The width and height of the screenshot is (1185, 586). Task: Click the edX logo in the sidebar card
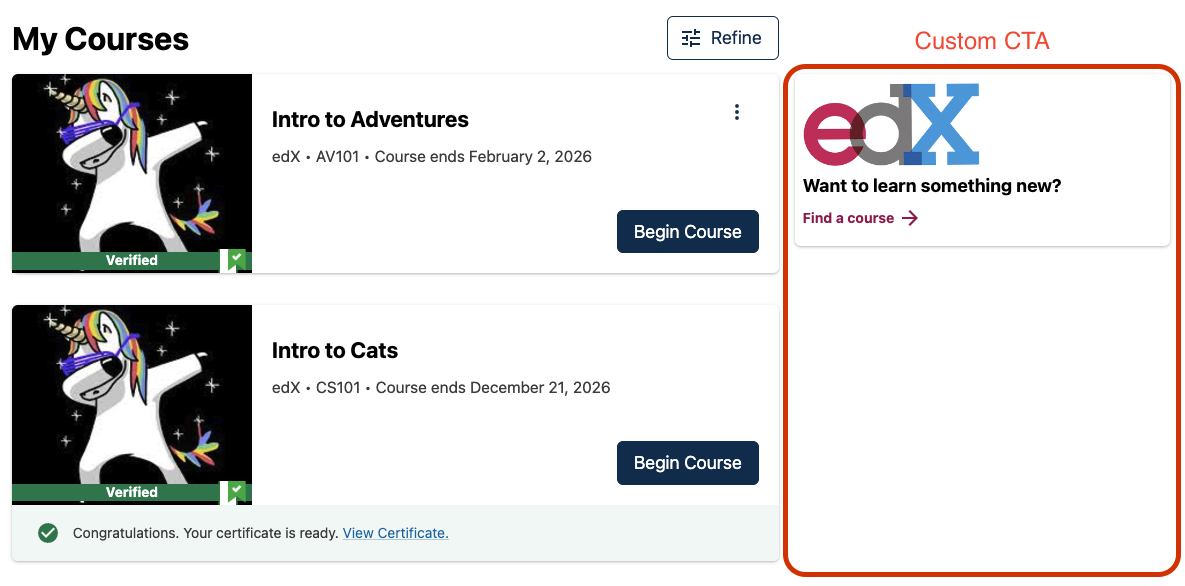(891, 125)
